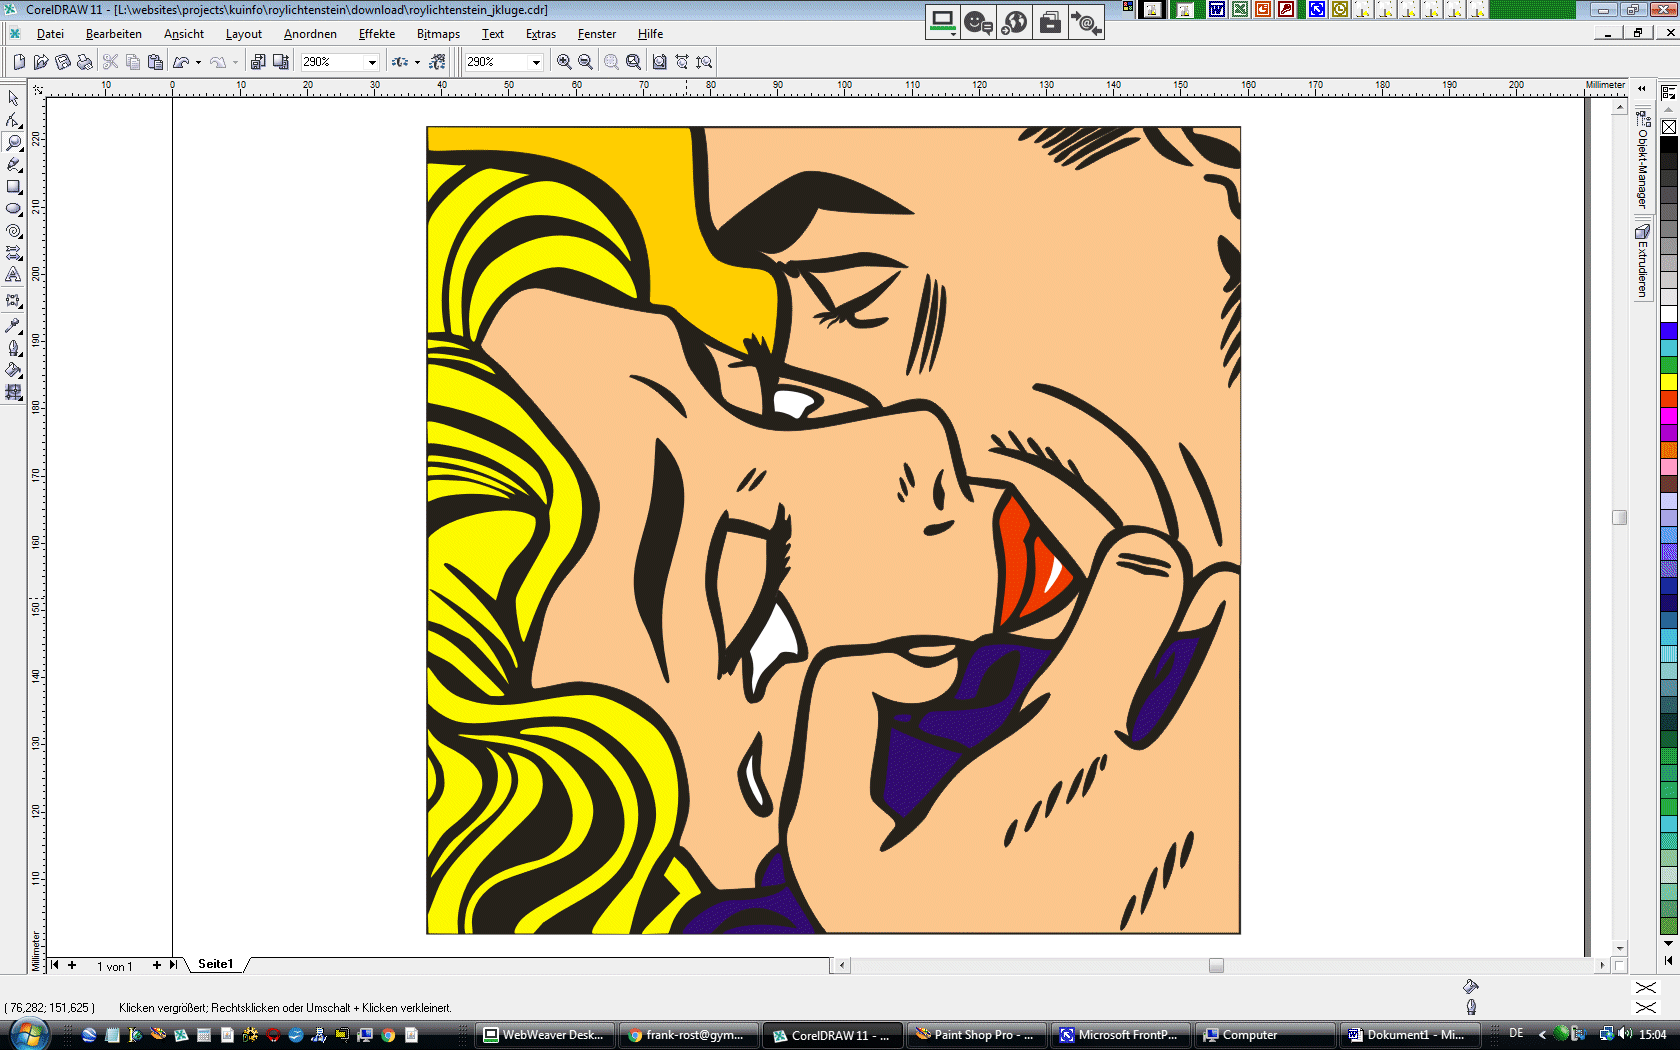Pick the black color swatch
Screen dimensions: 1680x1050
(x=1669, y=145)
